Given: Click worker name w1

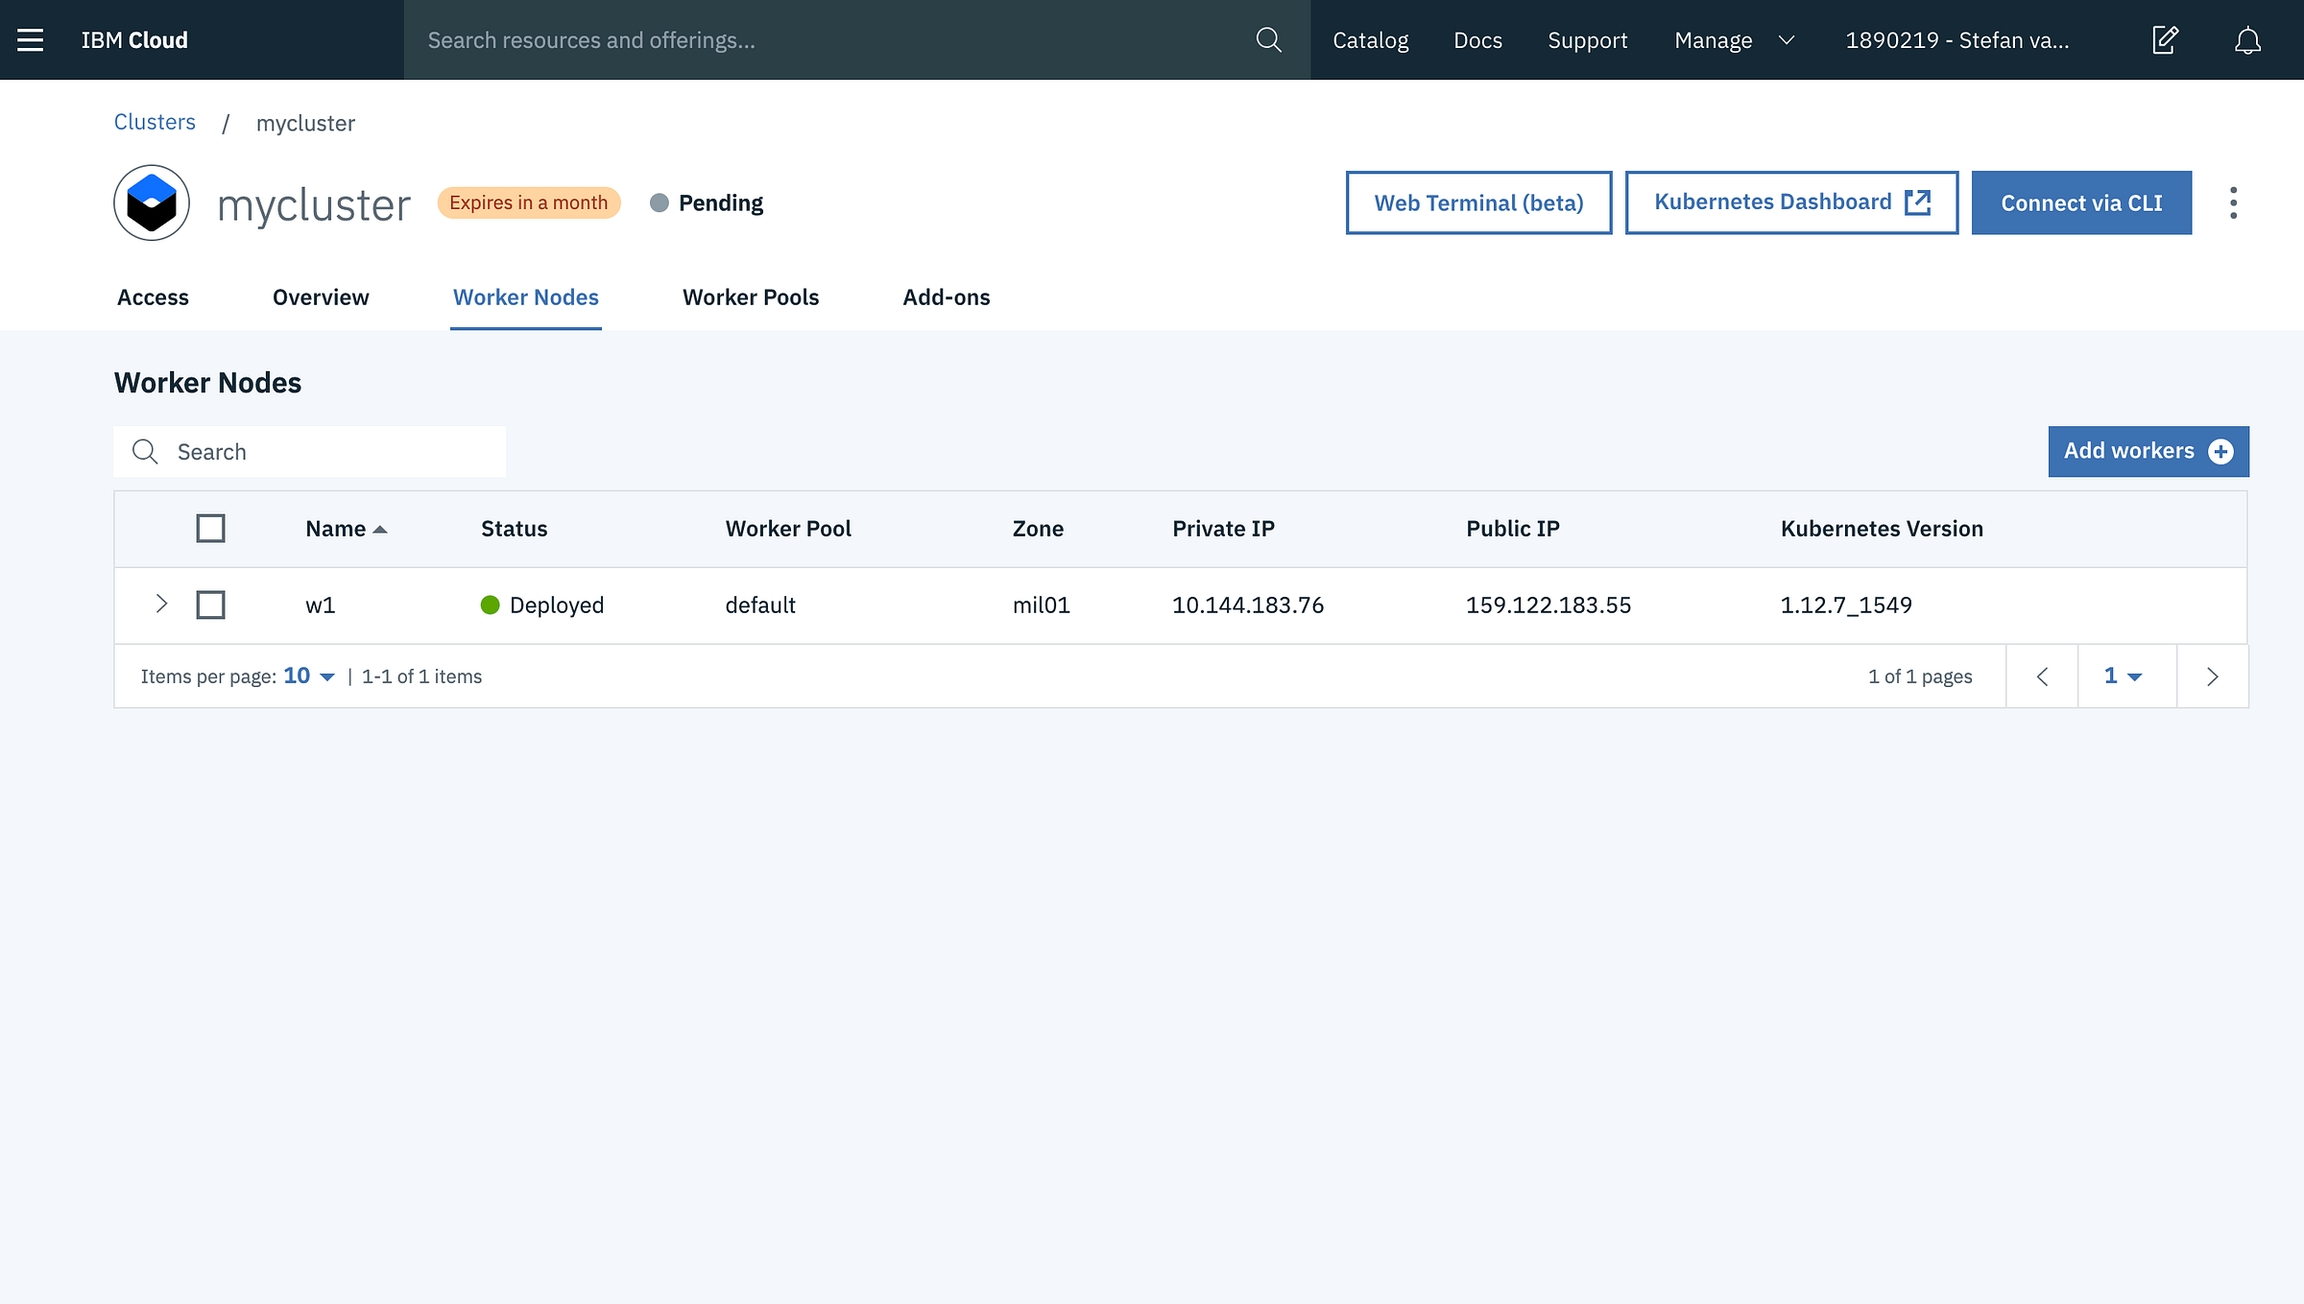Looking at the screenshot, I should point(320,605).
